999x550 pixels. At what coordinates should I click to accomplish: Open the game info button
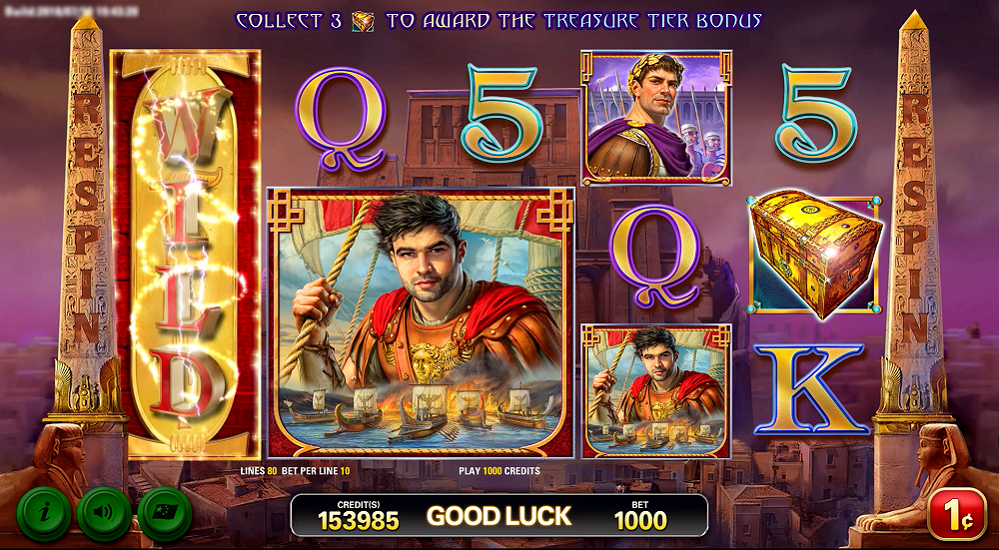click(44, 514)
